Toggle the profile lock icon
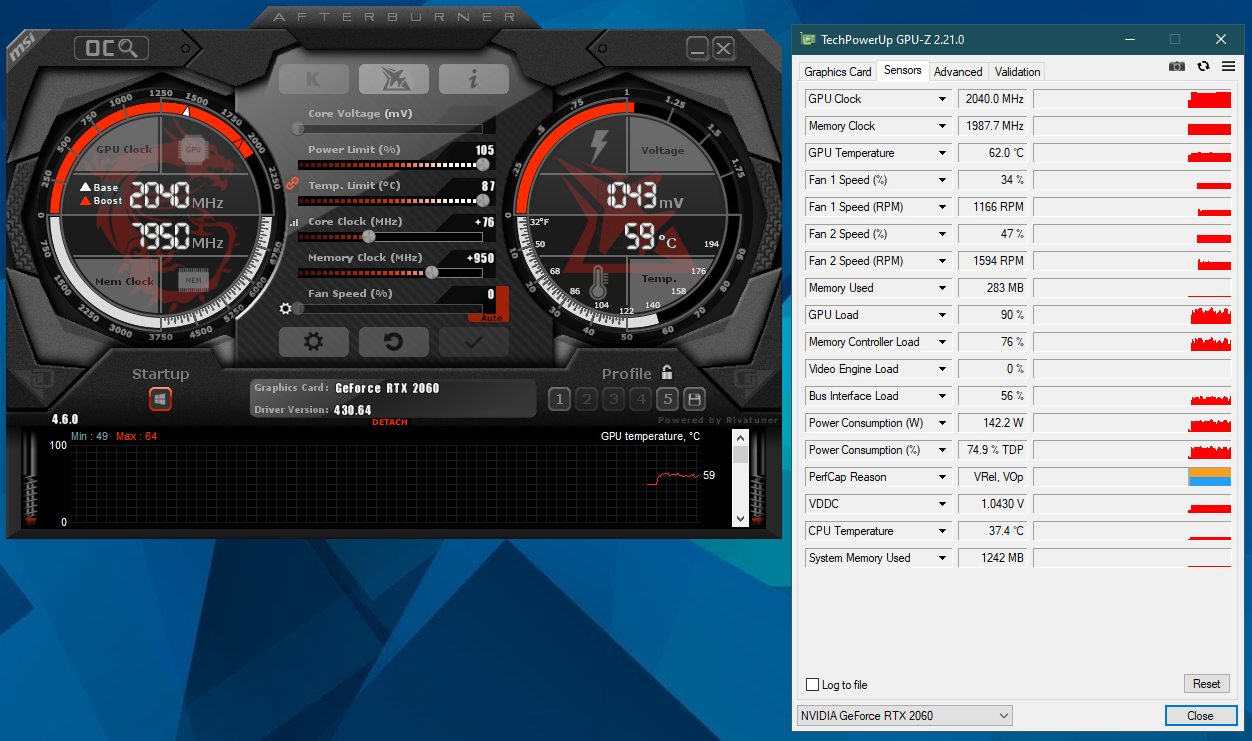 coord(667,372)
